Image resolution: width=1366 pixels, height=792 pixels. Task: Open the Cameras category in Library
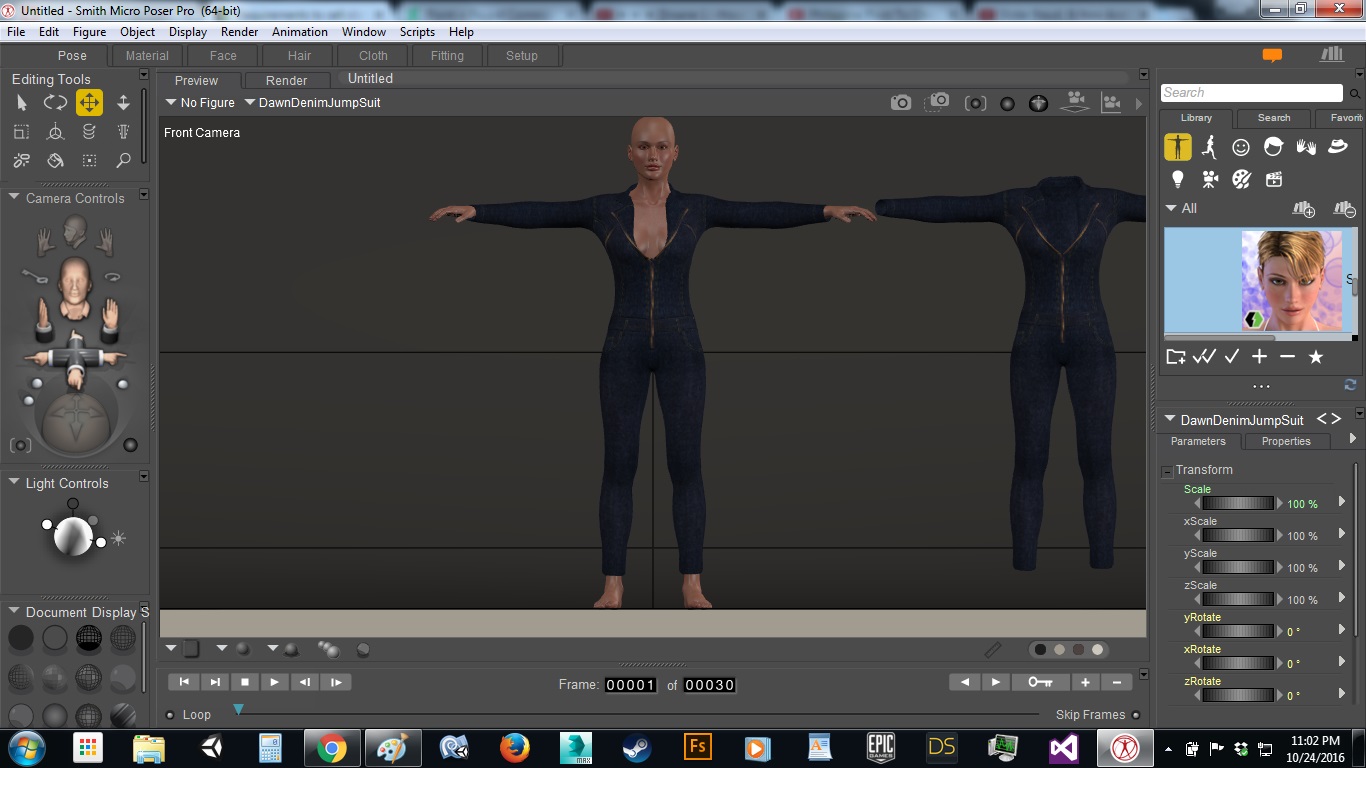coord(1209,180)
